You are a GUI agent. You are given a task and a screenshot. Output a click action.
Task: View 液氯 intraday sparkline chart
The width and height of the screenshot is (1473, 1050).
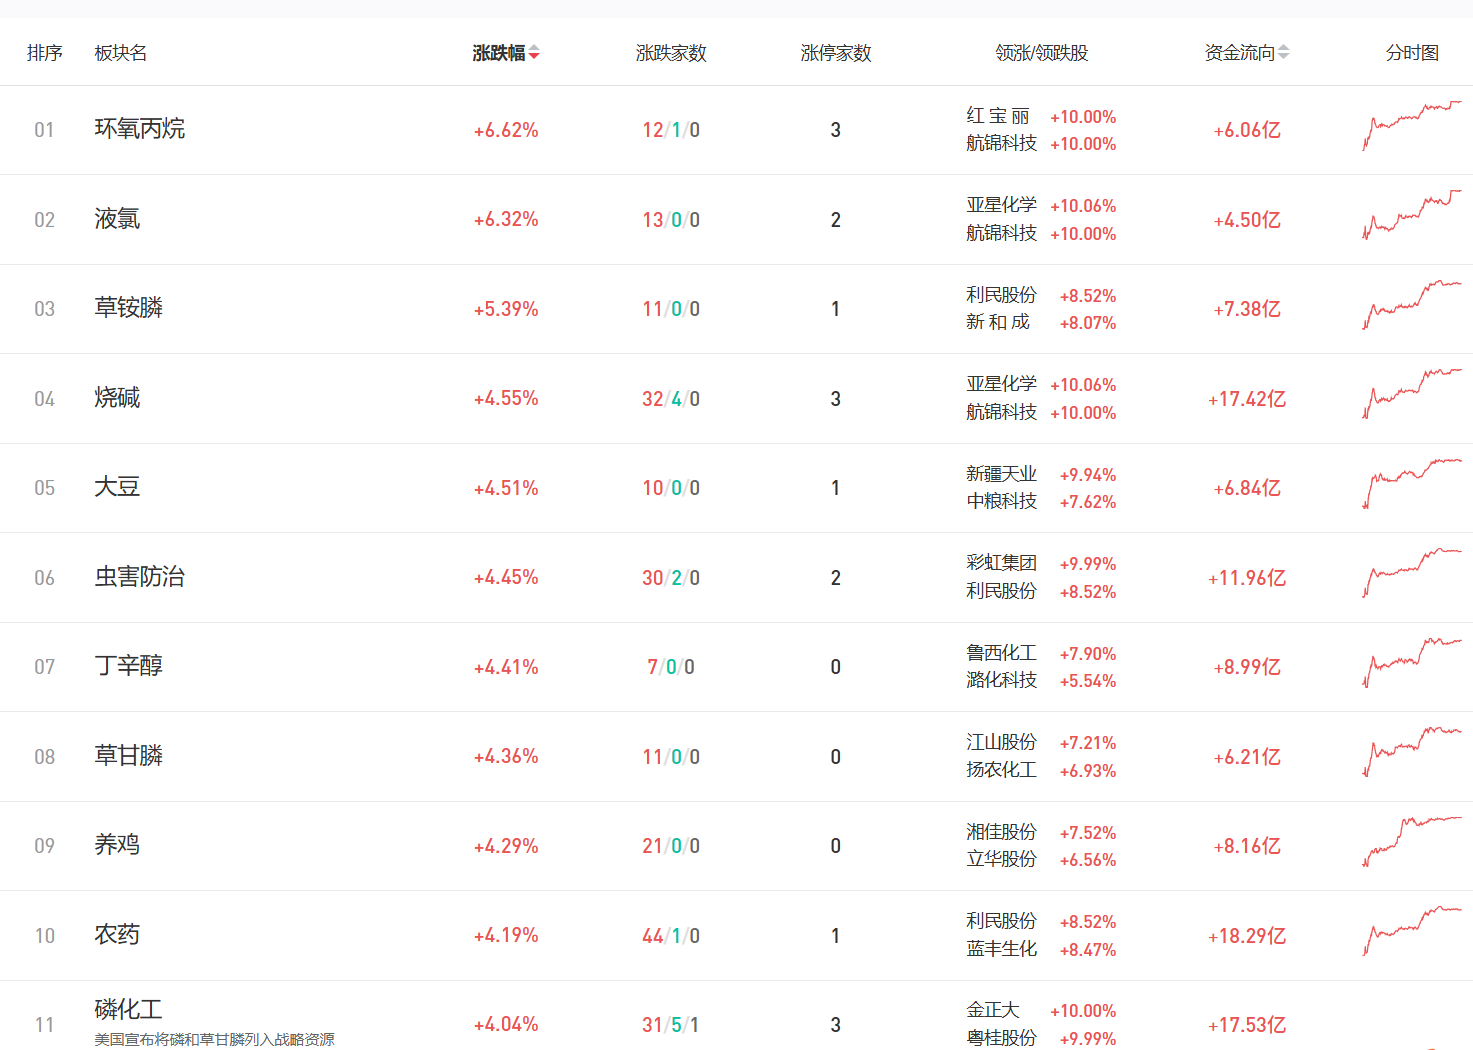tap(1411, 215)
